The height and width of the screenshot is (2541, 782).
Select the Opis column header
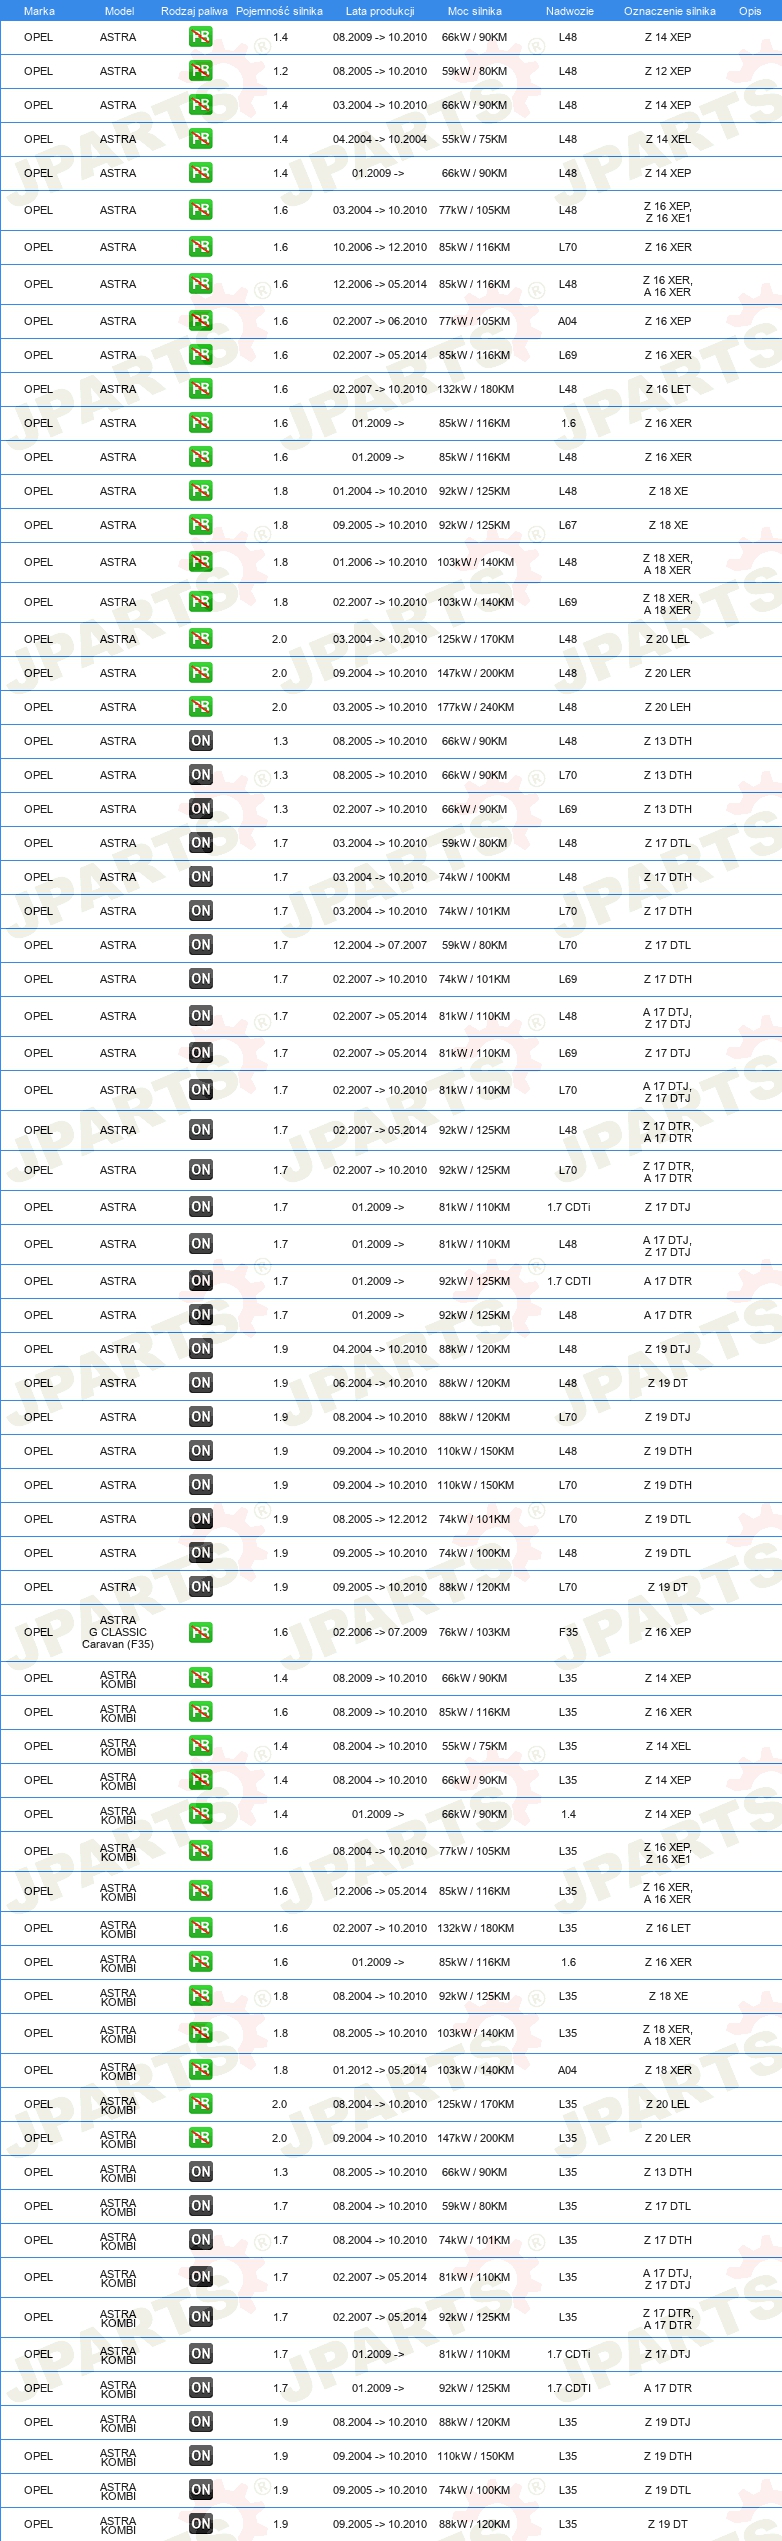[x=750, y=11]
